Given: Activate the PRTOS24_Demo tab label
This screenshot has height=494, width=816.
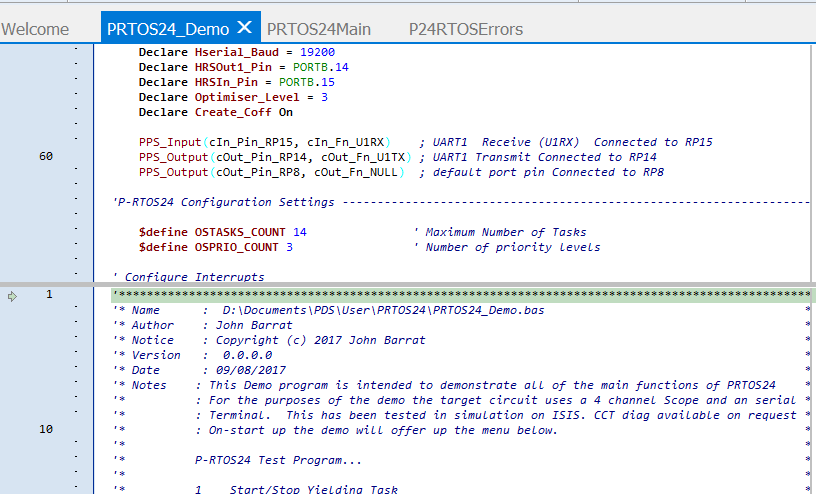Looking at the screenshot, I should 168,29.
